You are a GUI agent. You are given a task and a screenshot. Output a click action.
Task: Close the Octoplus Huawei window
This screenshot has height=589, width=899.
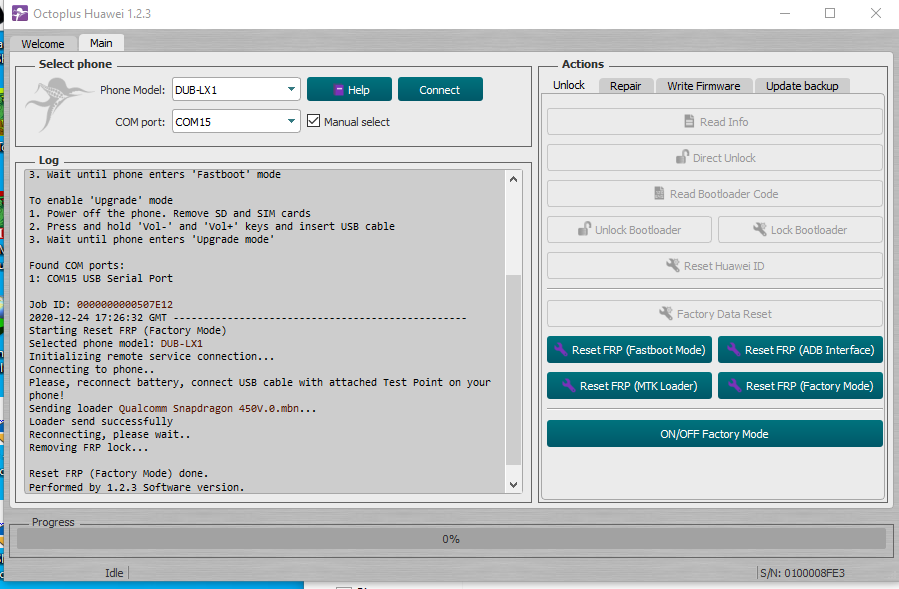875,13
